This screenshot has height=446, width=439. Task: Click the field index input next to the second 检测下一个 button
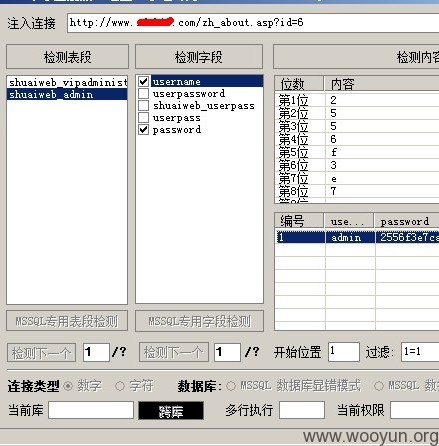coord(227,352)
